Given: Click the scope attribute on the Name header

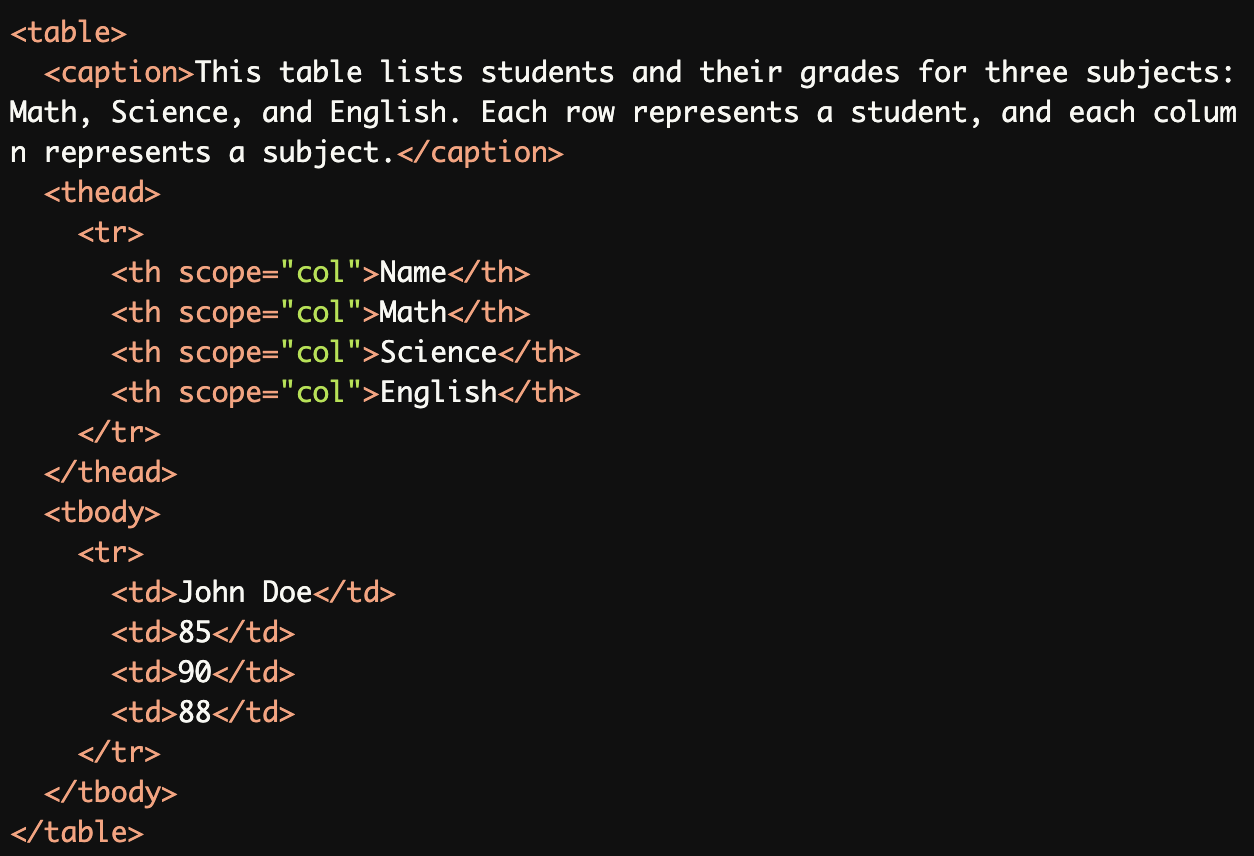Looking at the screenshot, I should [220, 273].
